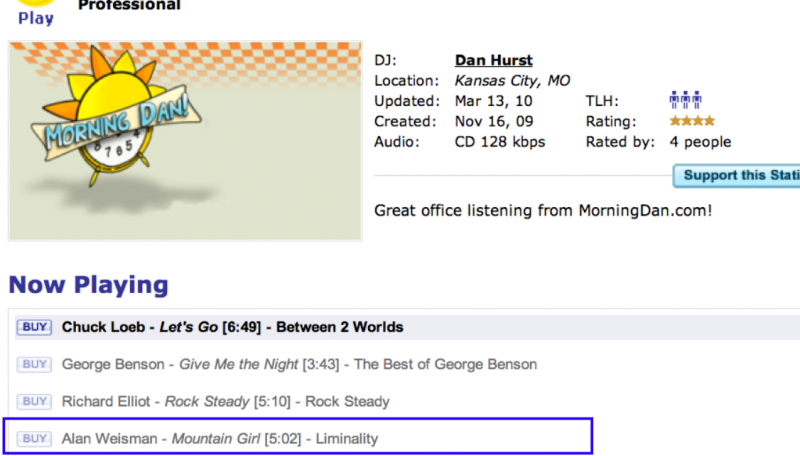Viewport: 800px width, 456px height.
Task: Open the Morning Dan station logo
Action: click(185, 140)
